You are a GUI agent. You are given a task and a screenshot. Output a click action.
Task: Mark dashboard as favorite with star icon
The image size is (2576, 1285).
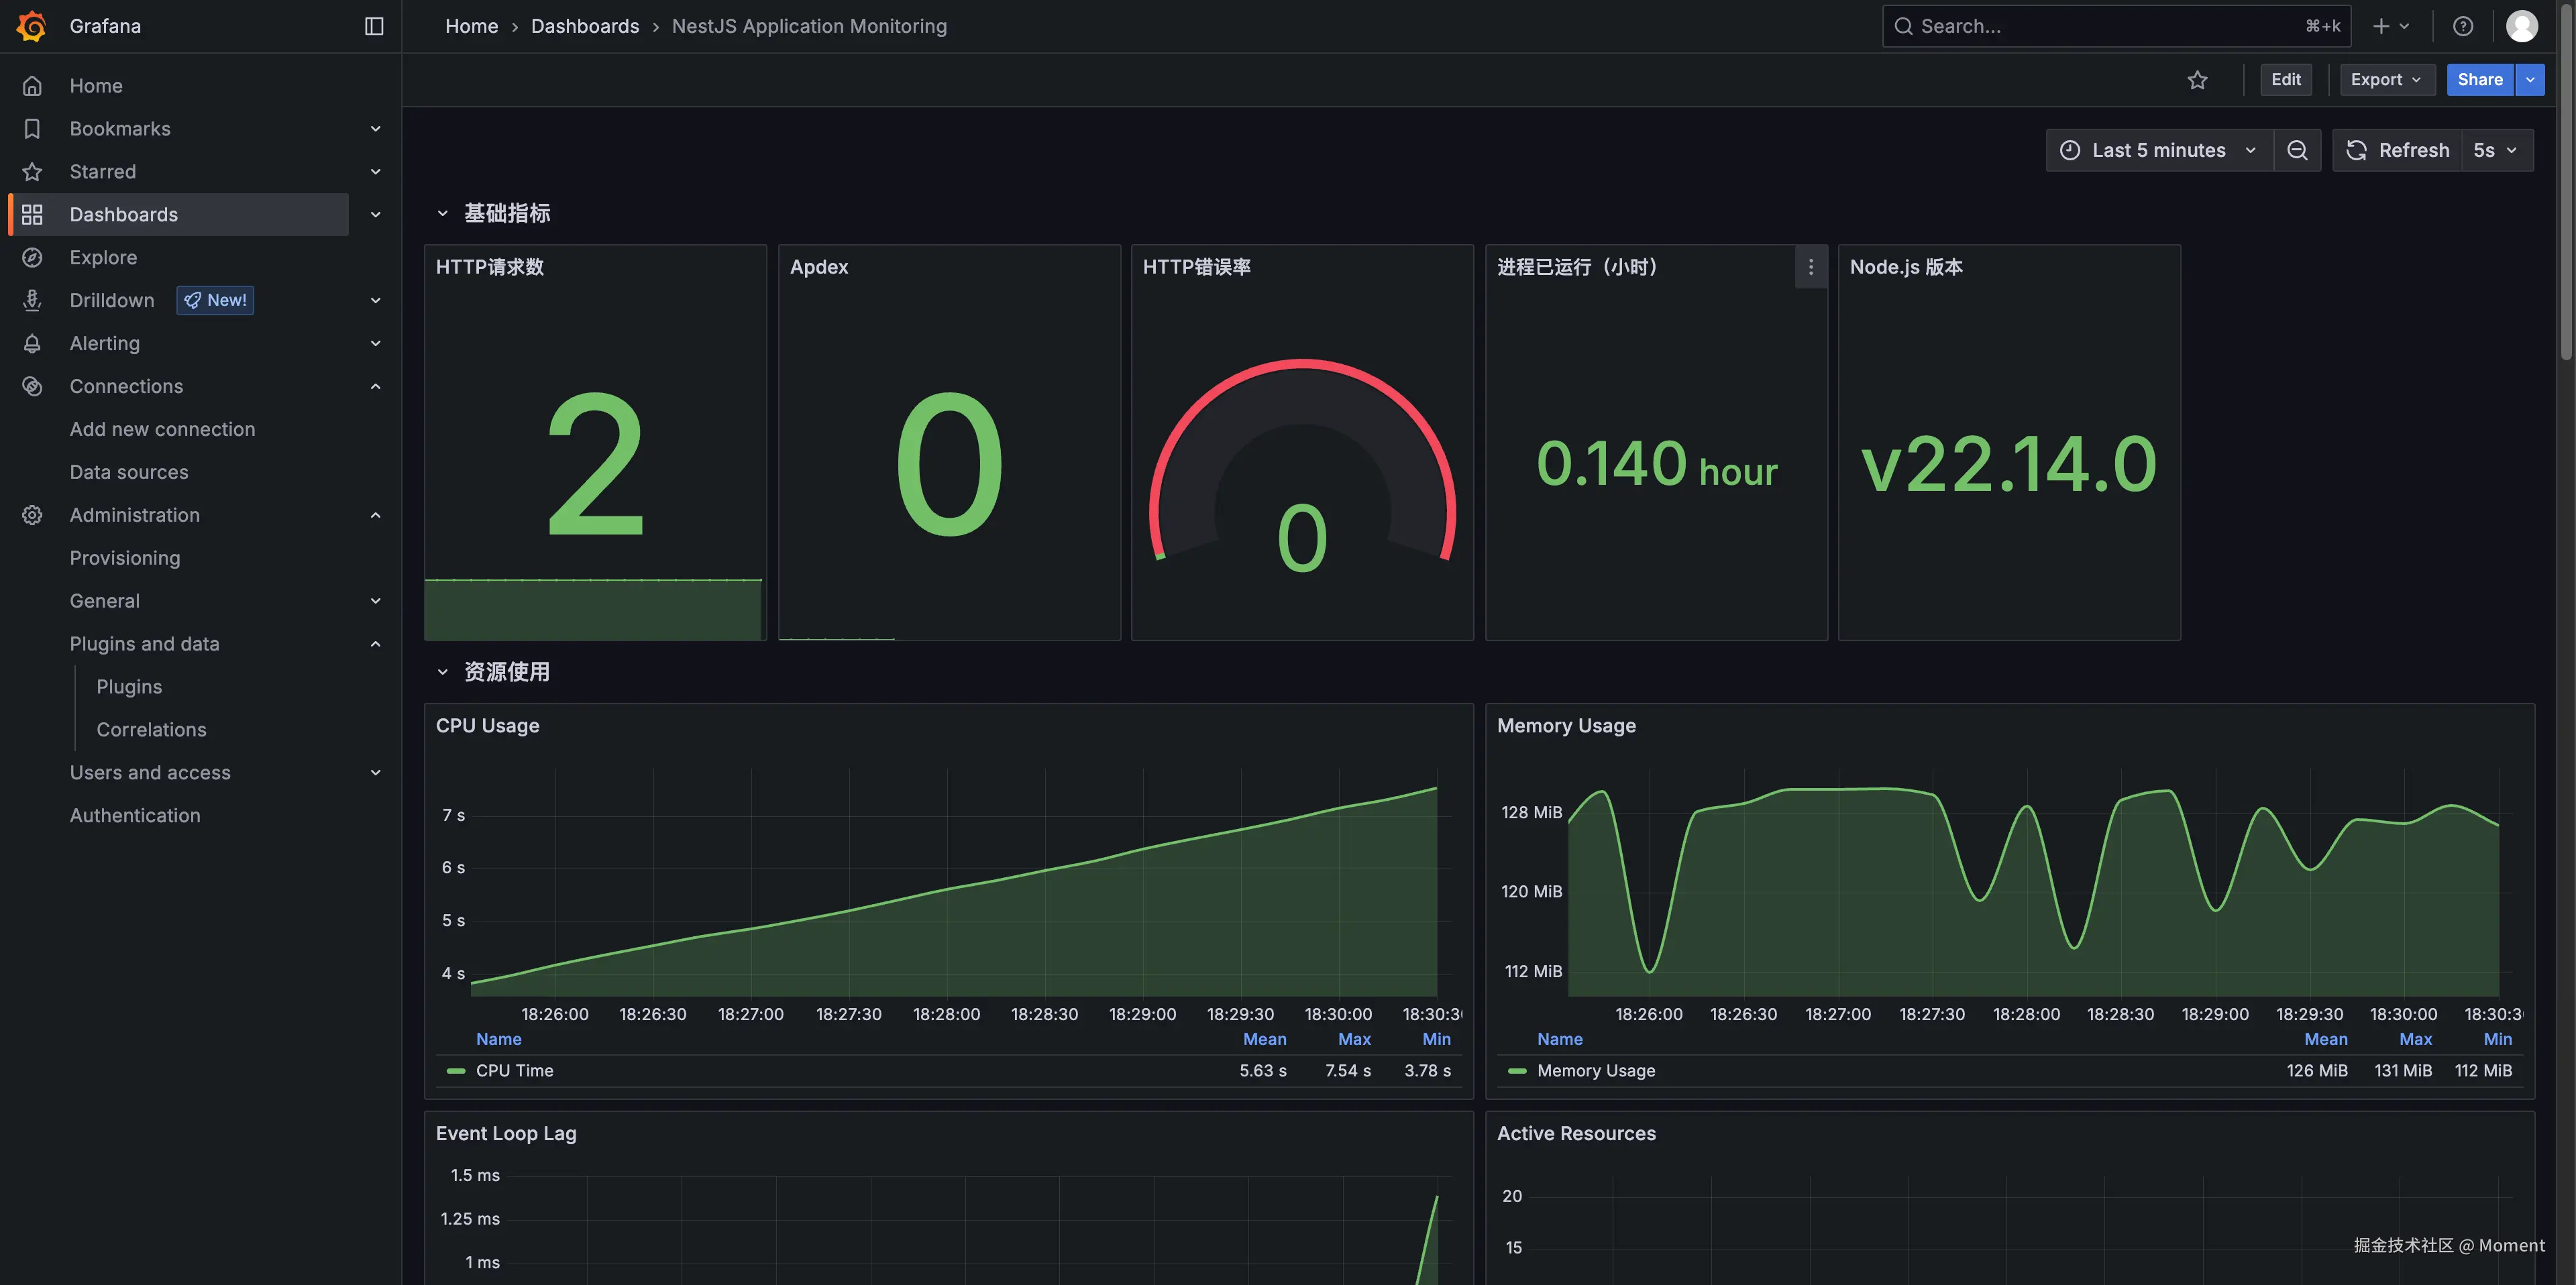click(2197, 80)
